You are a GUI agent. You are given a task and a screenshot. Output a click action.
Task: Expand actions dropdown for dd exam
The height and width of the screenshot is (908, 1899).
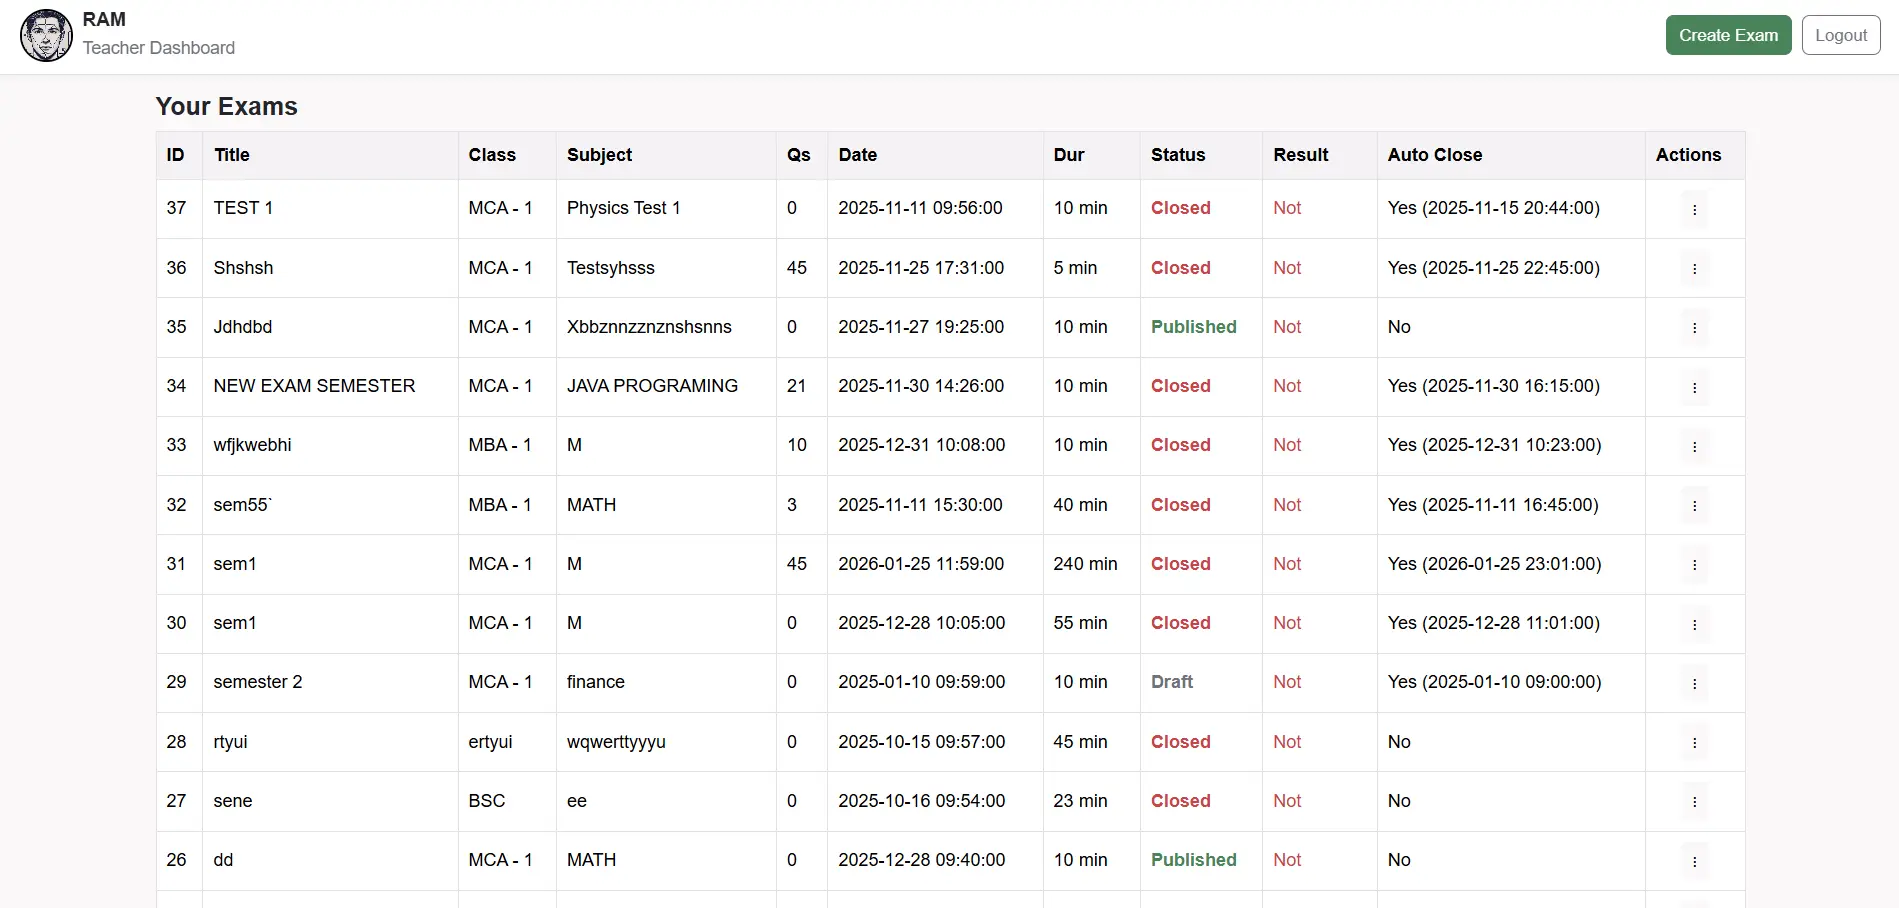click(1694, 861)
